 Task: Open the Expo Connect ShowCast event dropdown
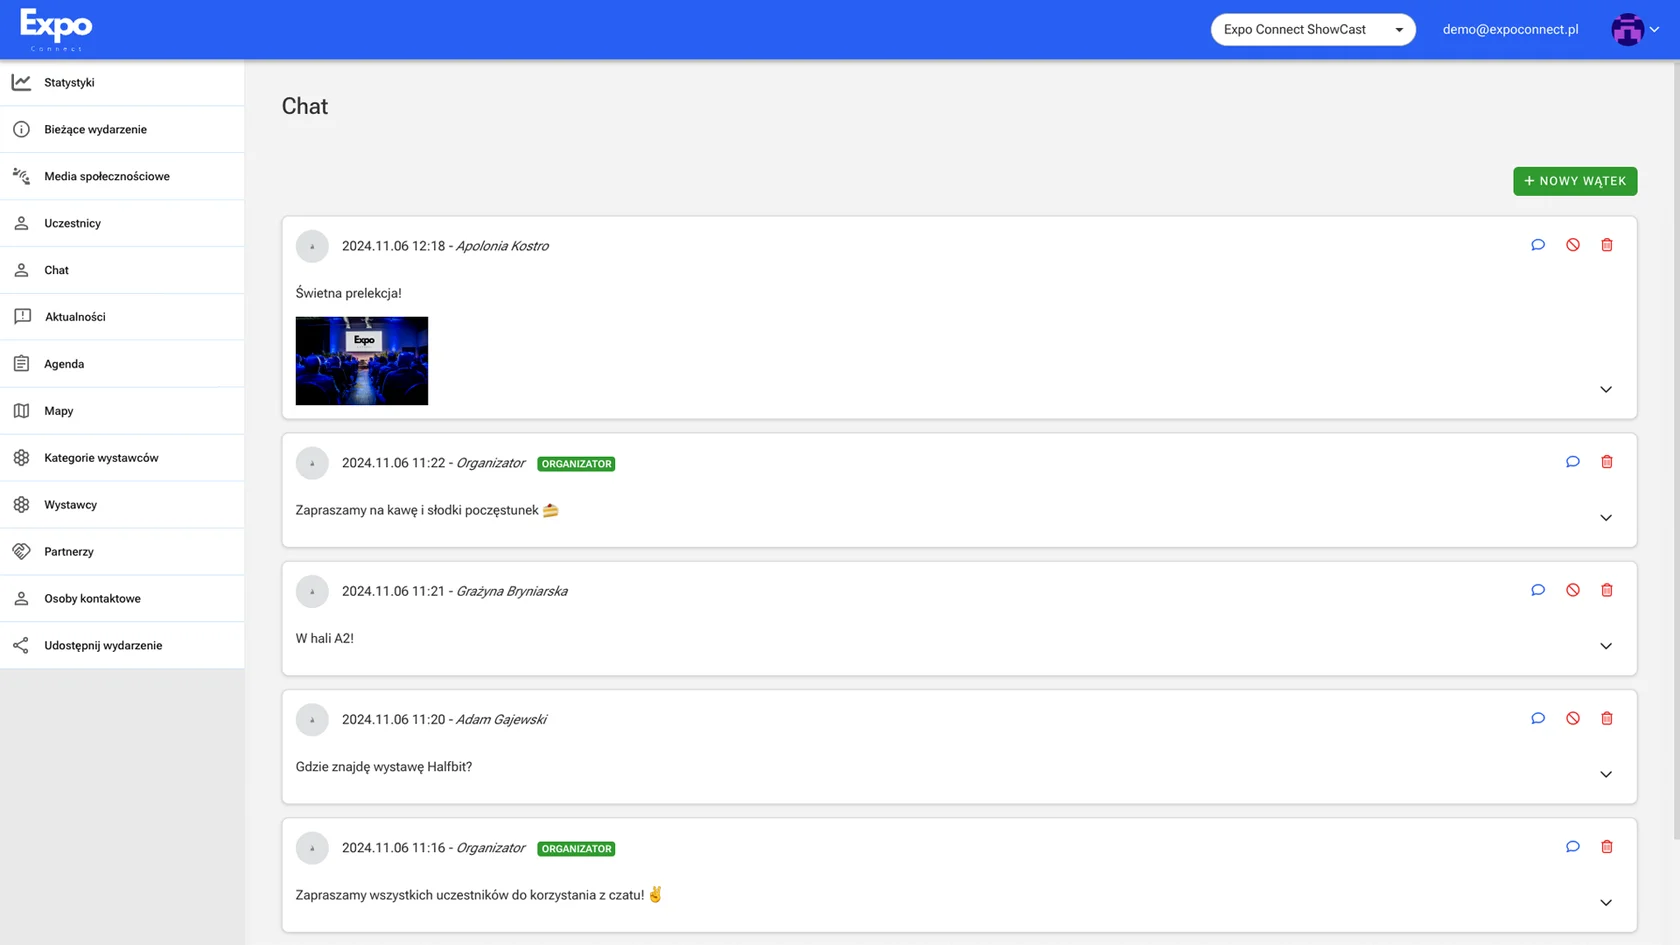click(x=1313, y=29)
